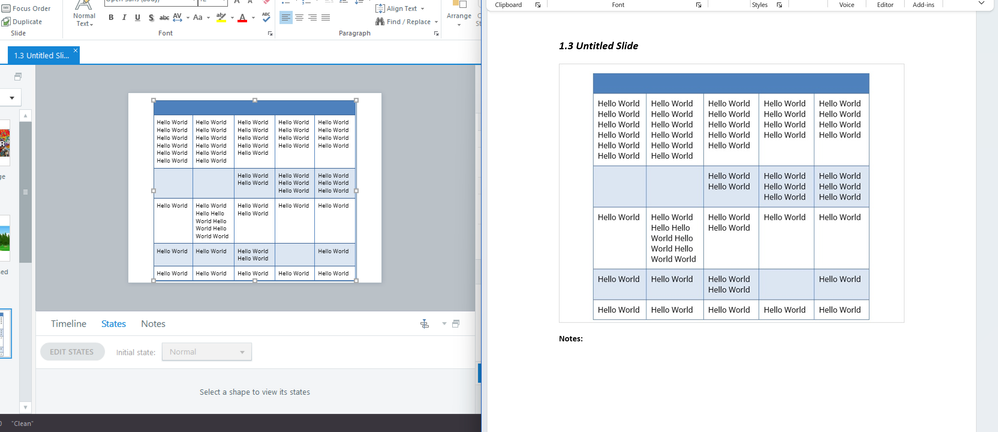Screen dimensions: 998x432
Task: Center align text in Paragraph group
Action: [x=299, y=18]
